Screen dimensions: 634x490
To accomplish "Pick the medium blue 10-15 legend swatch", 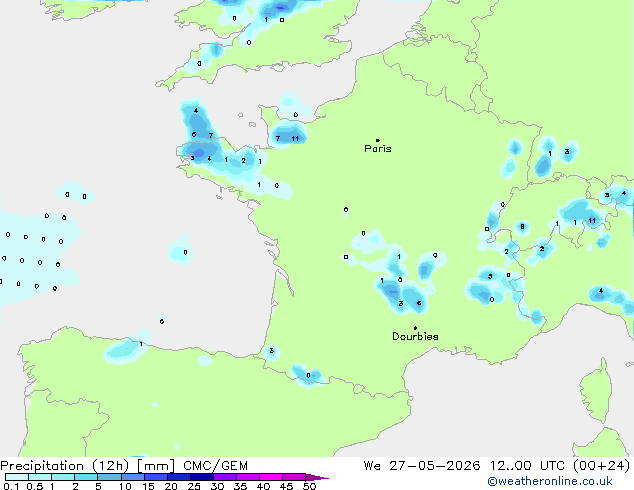I will pos(132,477).
